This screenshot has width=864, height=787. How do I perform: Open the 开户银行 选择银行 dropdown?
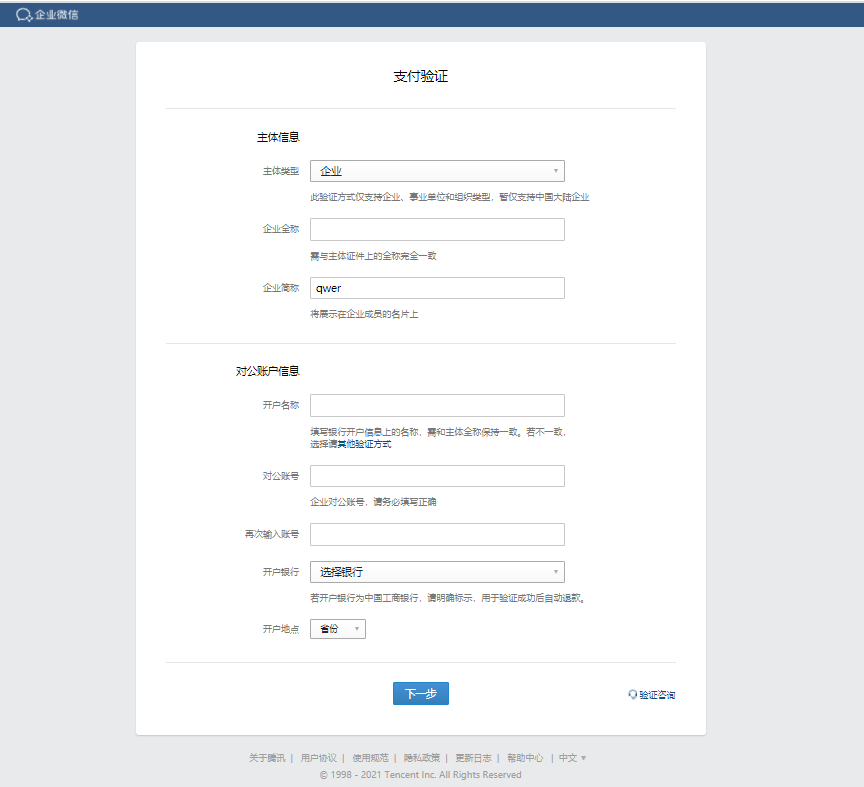tap(437, 572)
